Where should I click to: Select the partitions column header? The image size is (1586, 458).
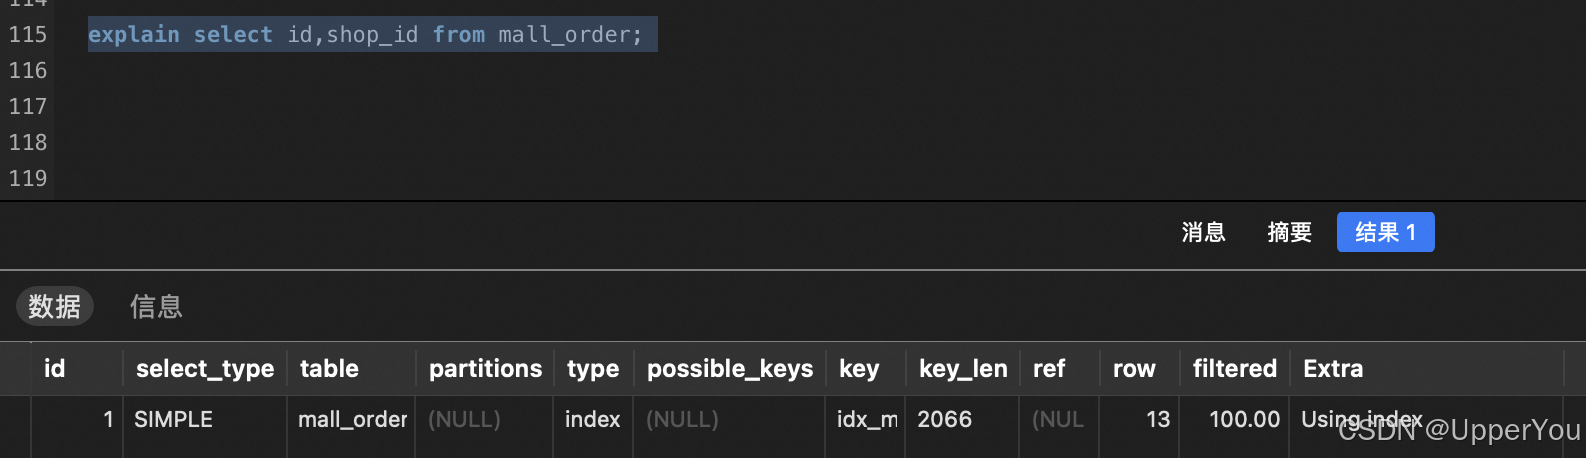point(485,369)
